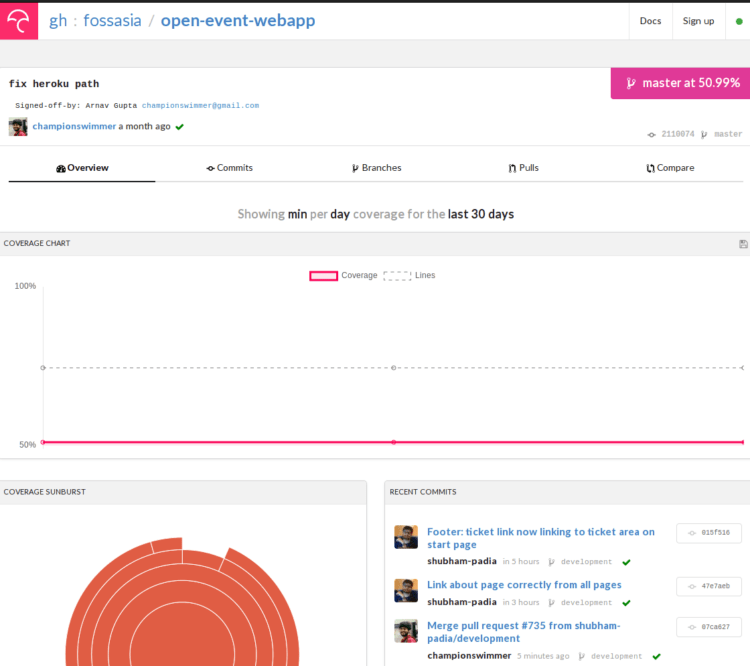The image size is (750, 666).
Task: Click the green checkmark next to a month ago
Action: [180, 127]
